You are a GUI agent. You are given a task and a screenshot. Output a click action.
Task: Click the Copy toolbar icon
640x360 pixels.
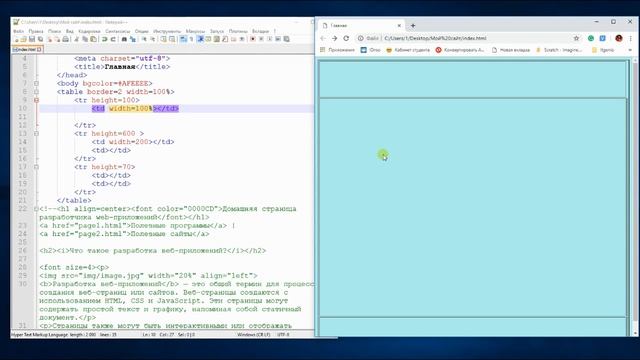[x=85, y=39]
